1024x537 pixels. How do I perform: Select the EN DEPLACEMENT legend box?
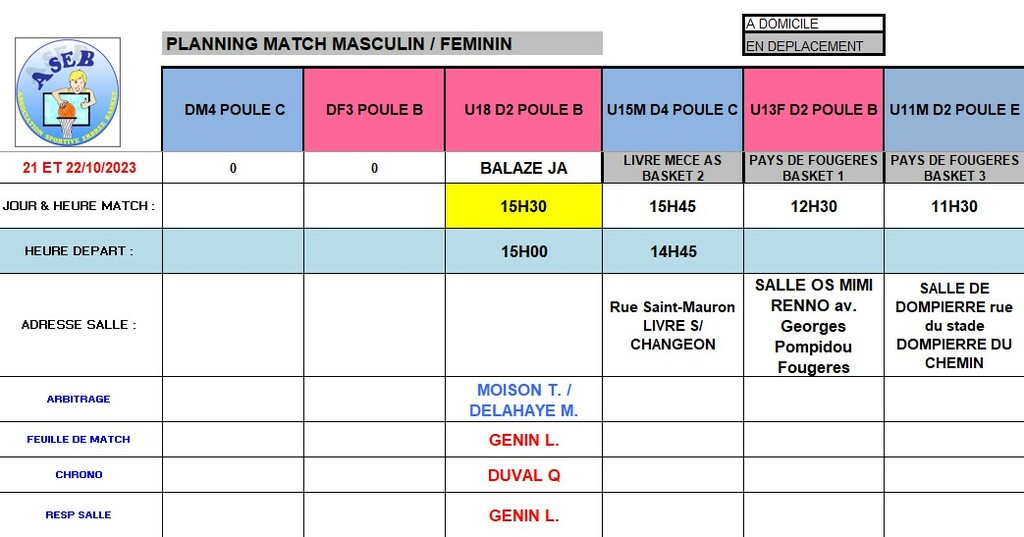tap(813, 45)
